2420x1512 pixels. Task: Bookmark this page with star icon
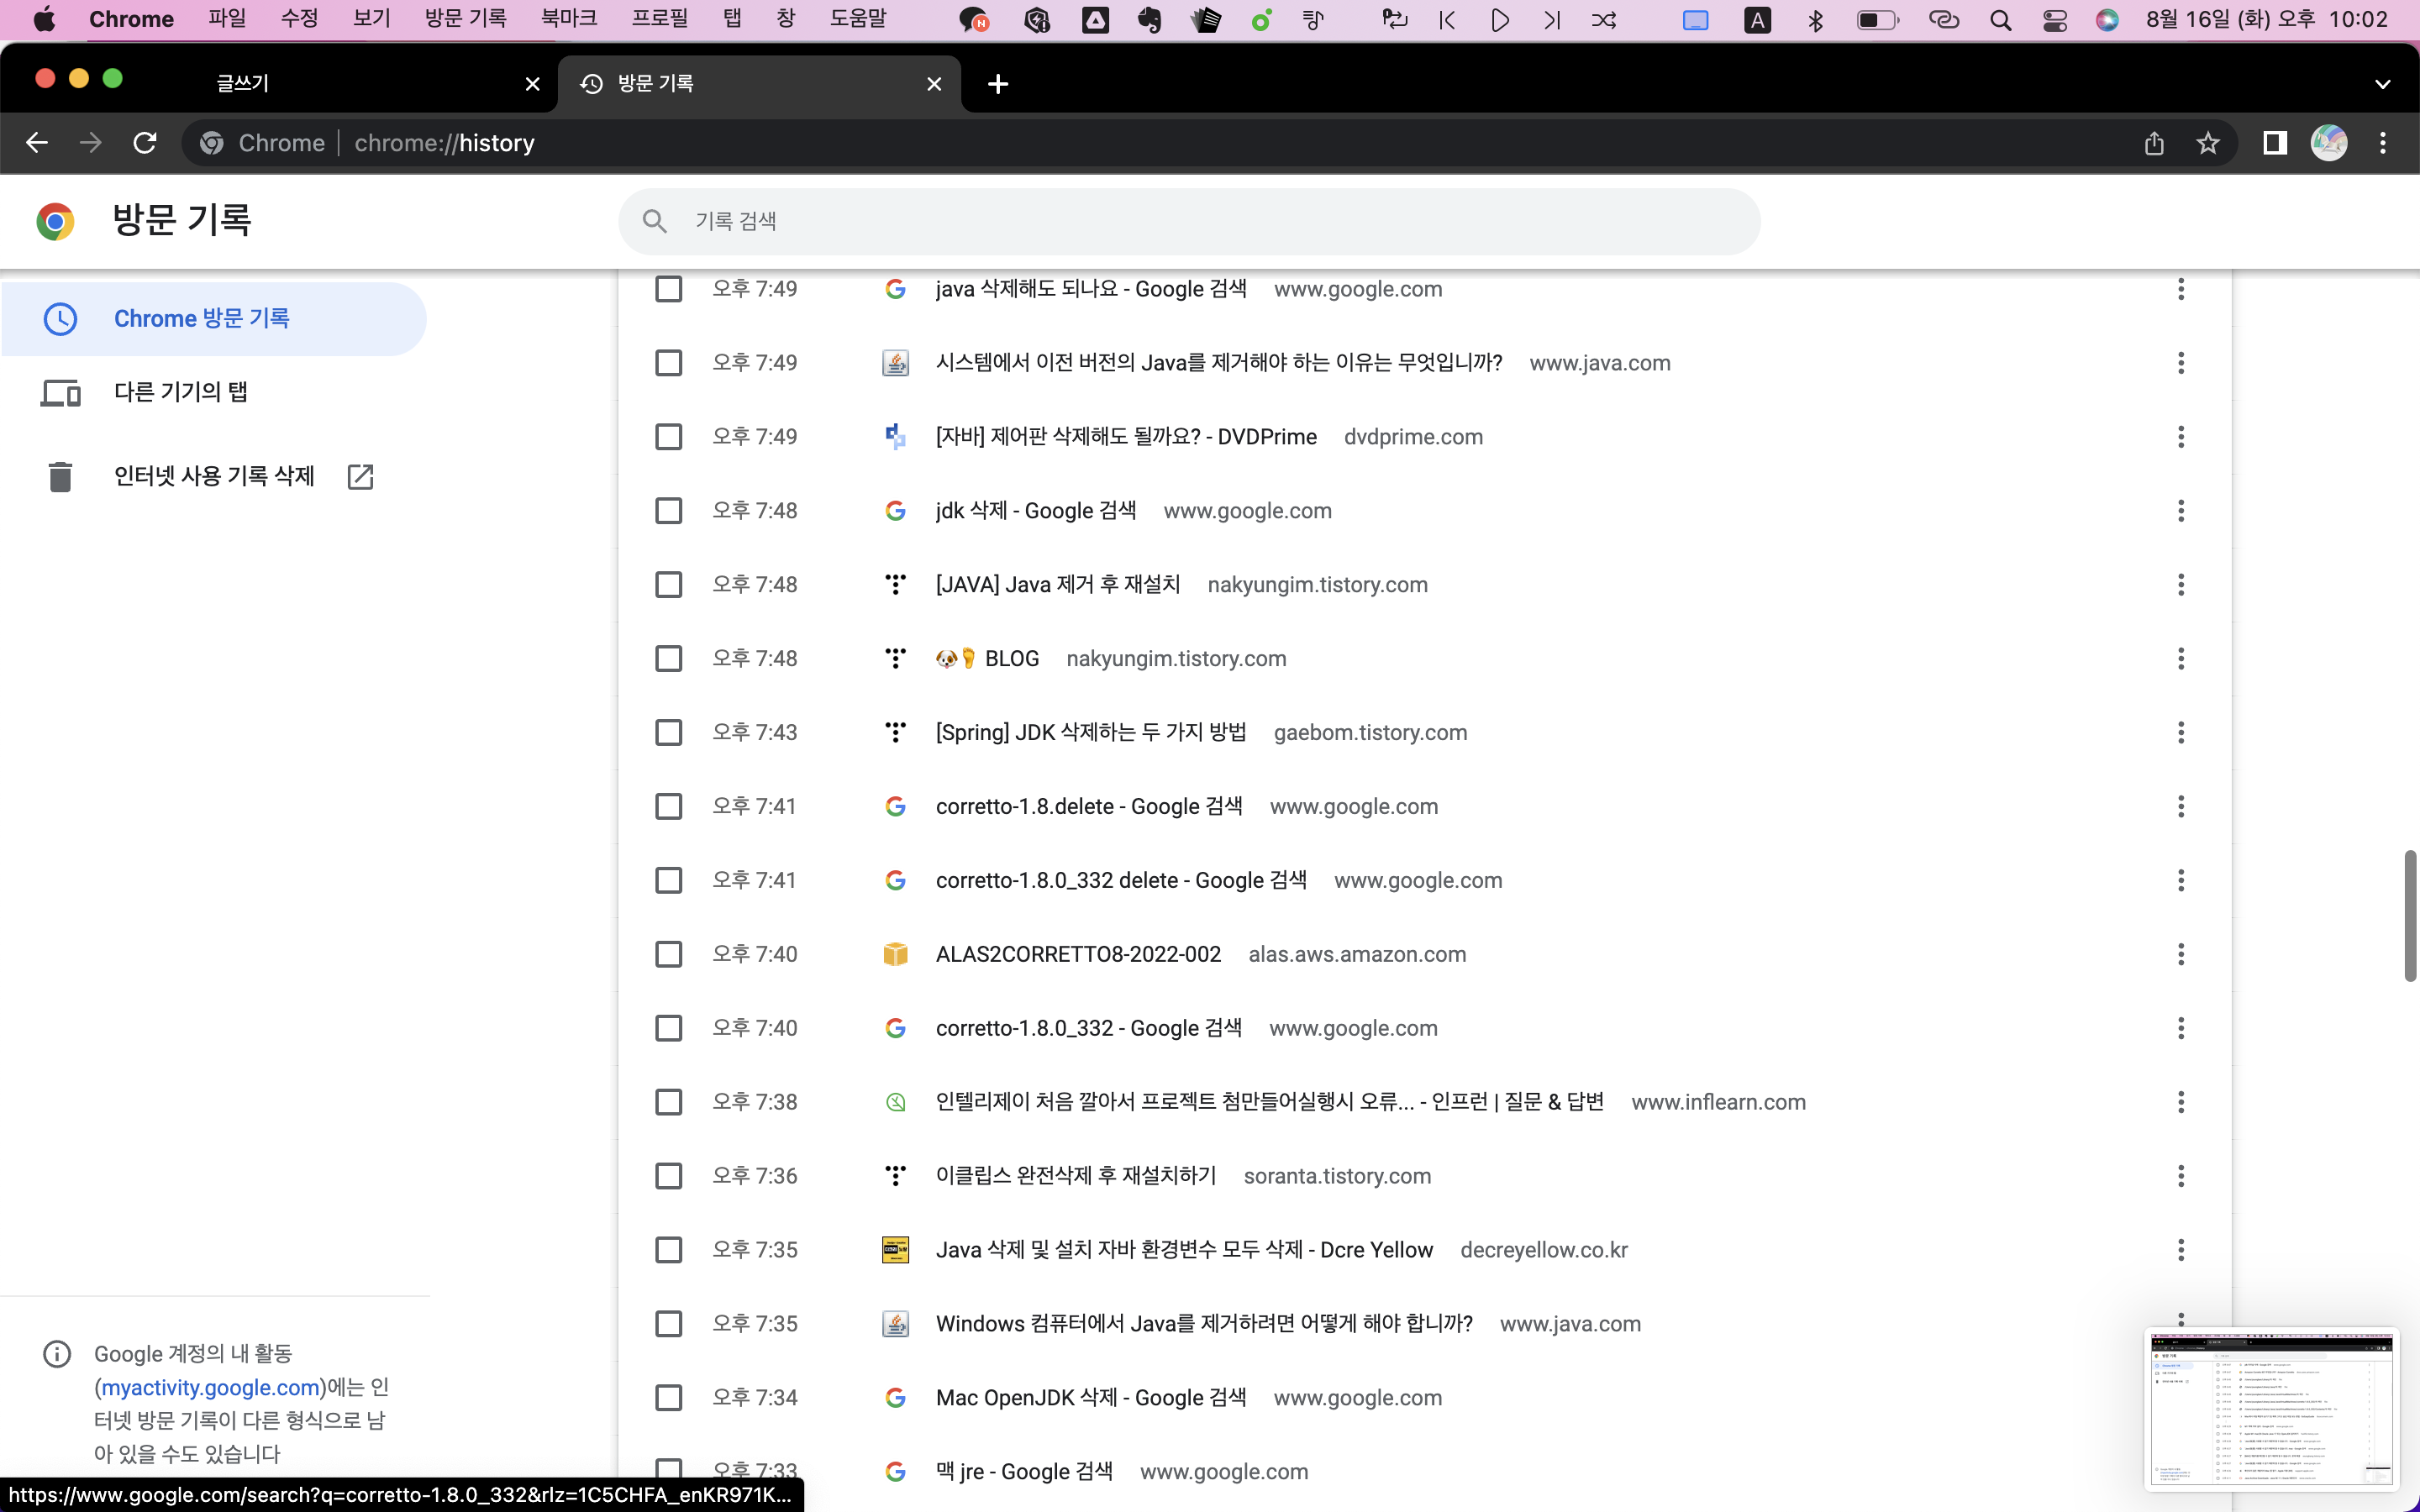coord(2208,143)
